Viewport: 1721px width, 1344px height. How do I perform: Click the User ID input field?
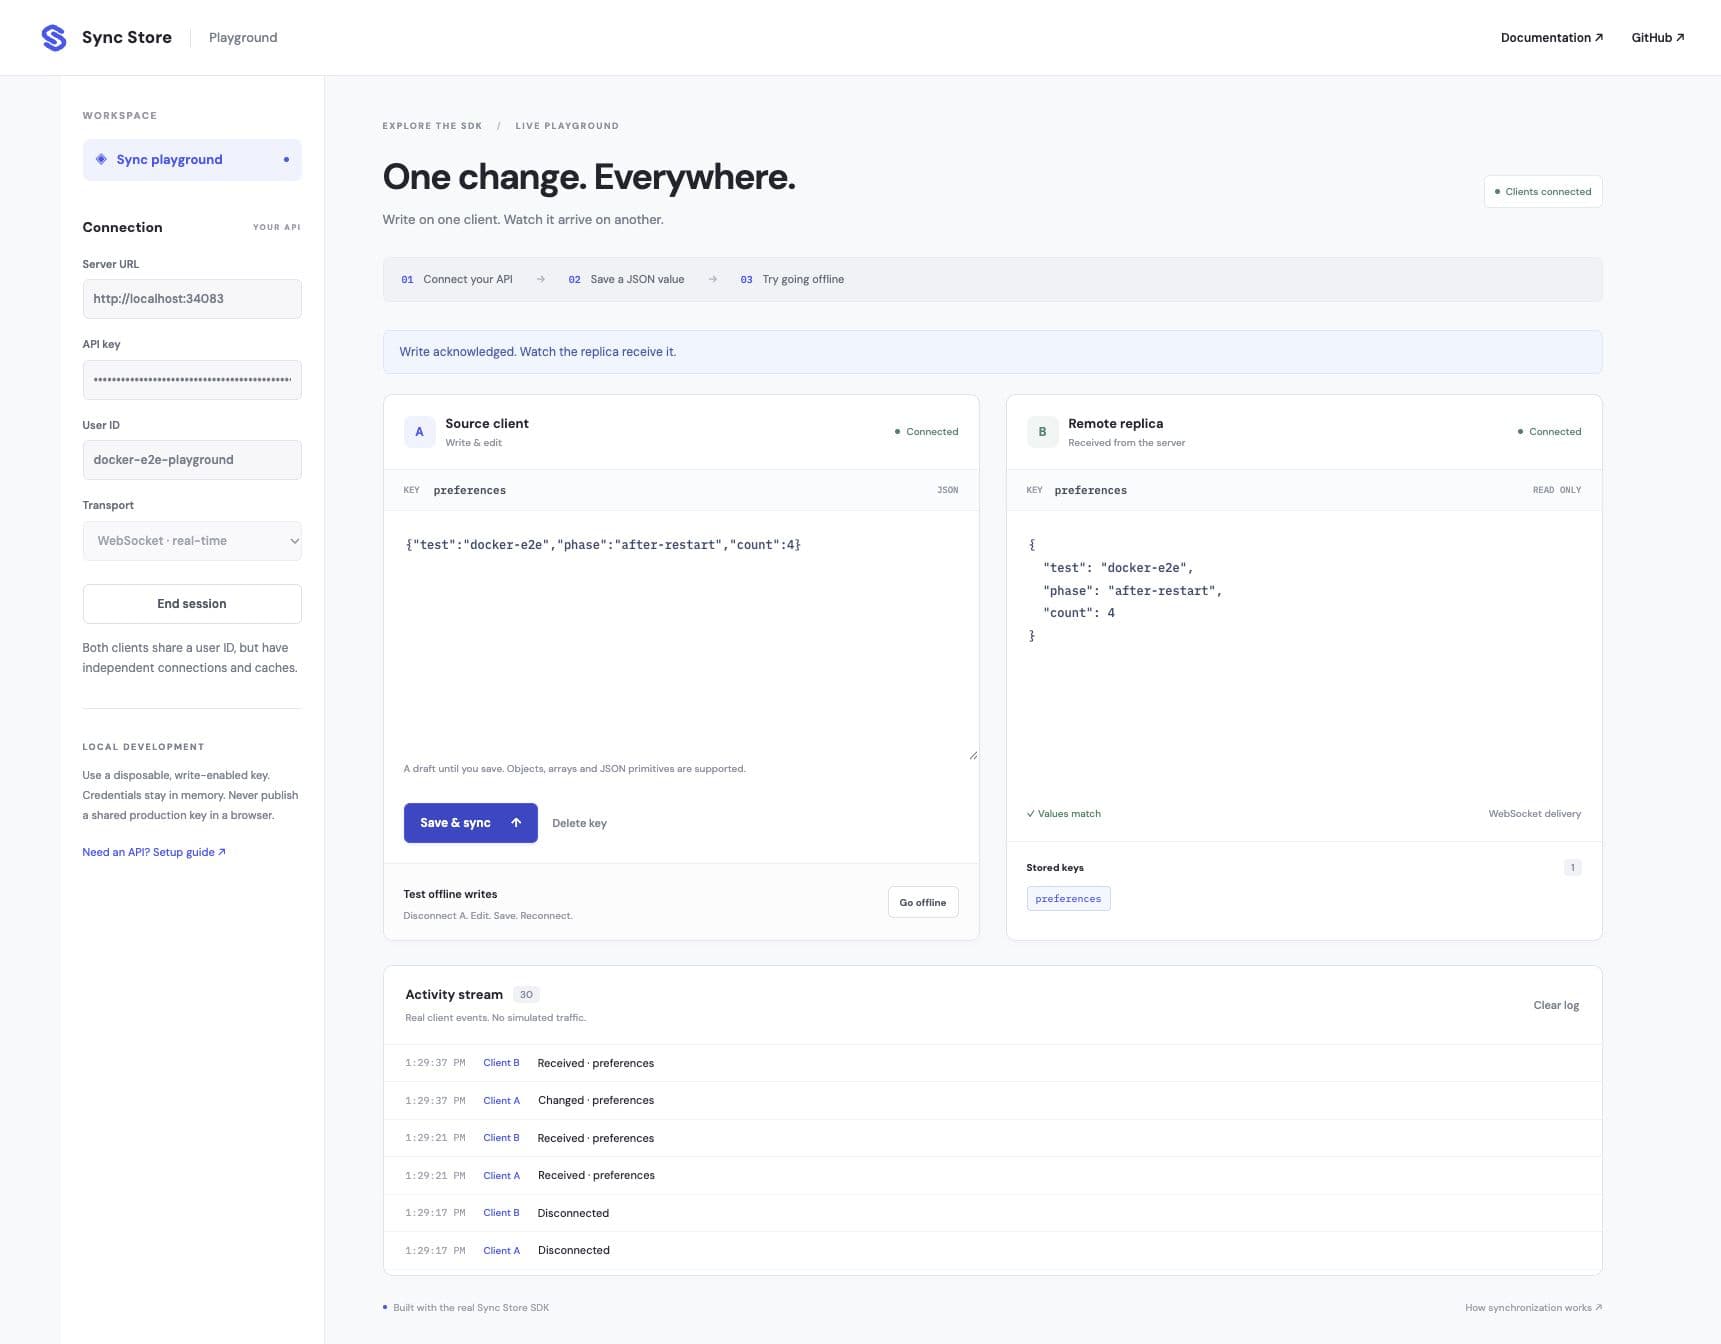point(192,460)
